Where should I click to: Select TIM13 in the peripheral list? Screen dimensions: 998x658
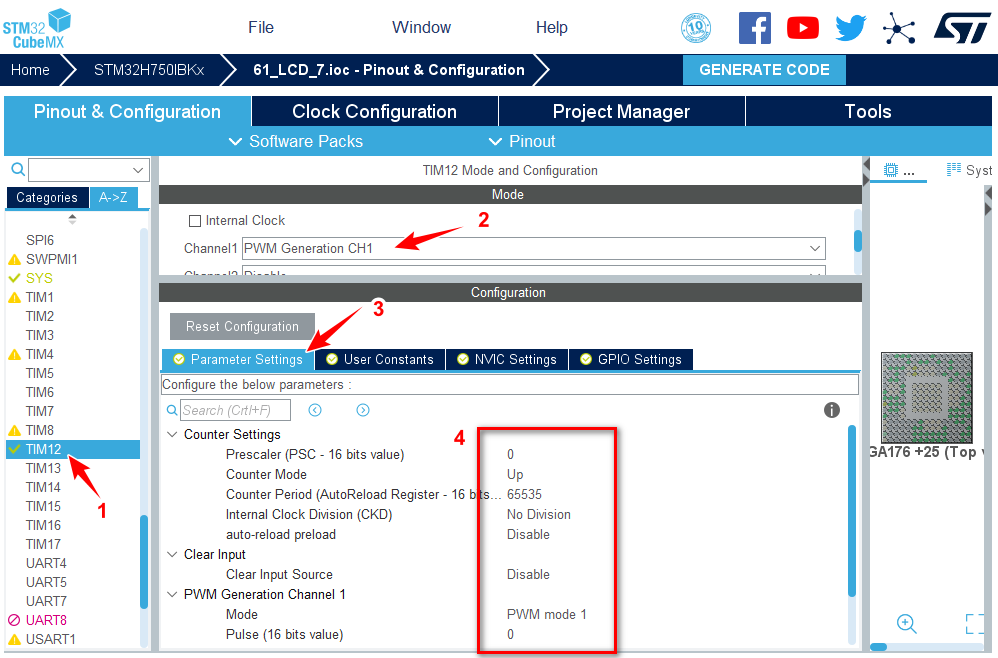(x=44, y=468)
